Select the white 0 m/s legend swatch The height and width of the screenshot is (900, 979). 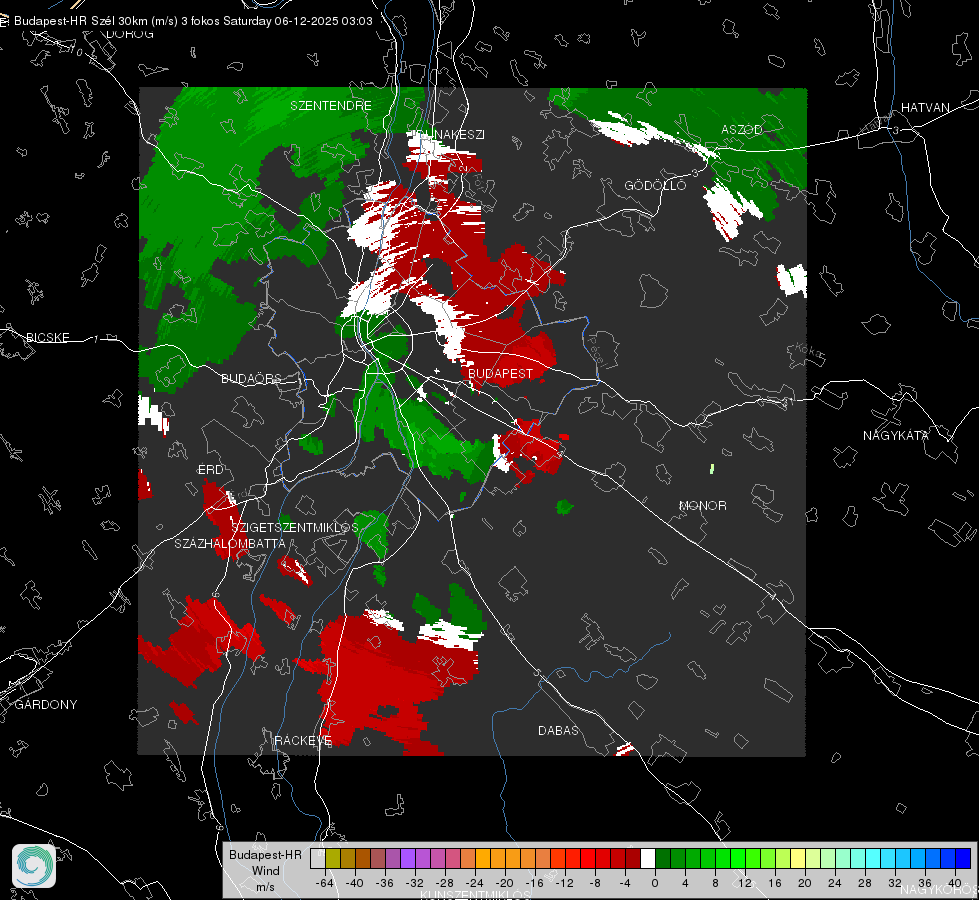tap(648, 859)
